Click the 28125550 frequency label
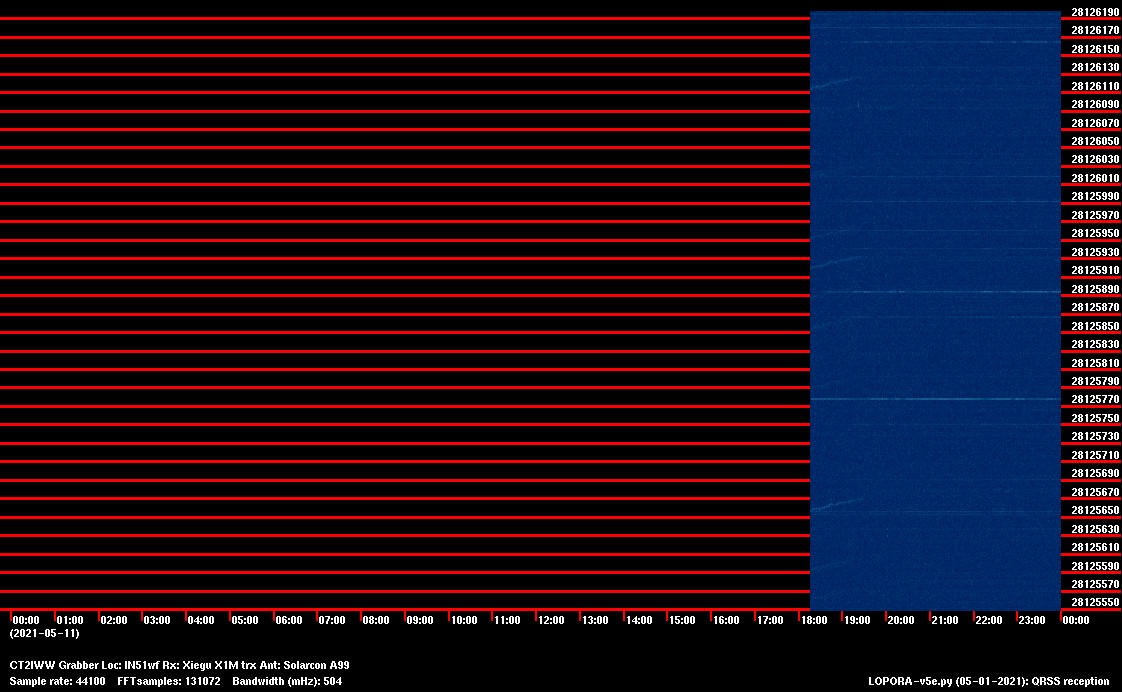The width and height of the screenshot is (1122, 692). [1095, 603]
